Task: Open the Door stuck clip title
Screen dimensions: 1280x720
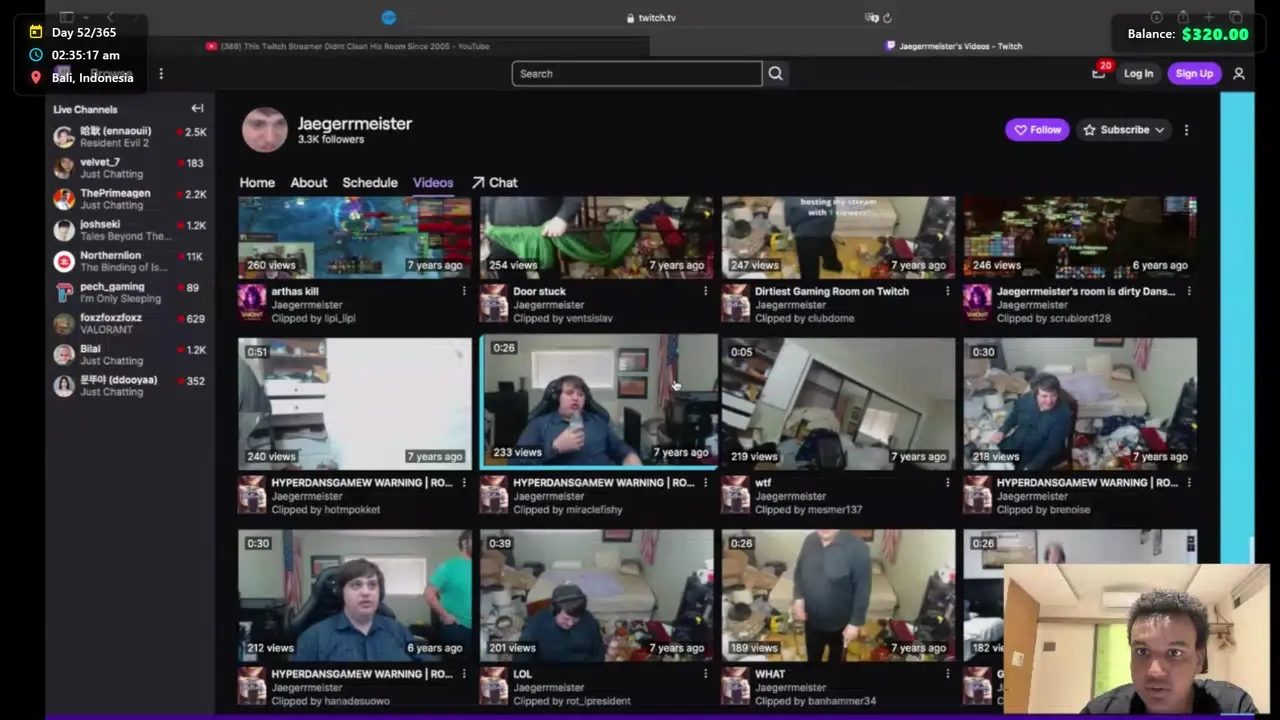Action: [x=539, y=291]
